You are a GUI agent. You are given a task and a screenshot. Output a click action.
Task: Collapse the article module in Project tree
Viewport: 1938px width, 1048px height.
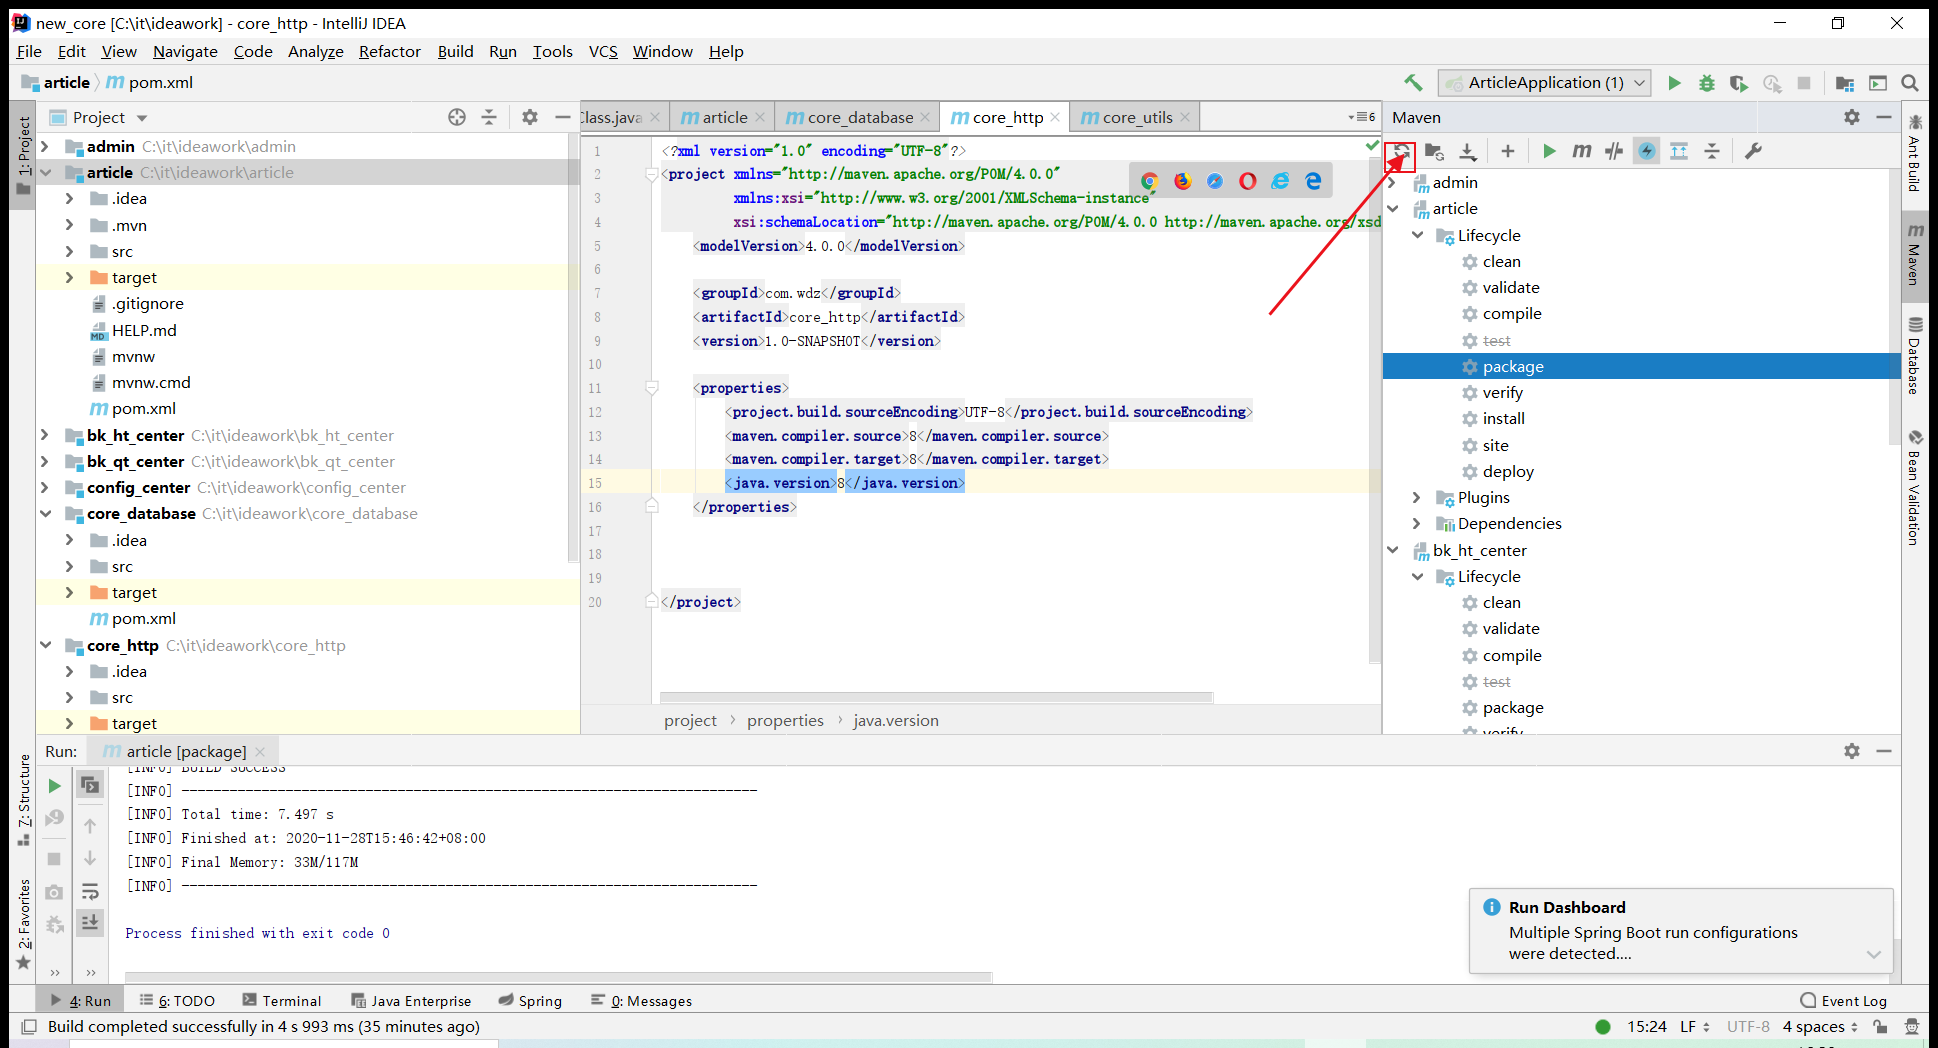45,172
